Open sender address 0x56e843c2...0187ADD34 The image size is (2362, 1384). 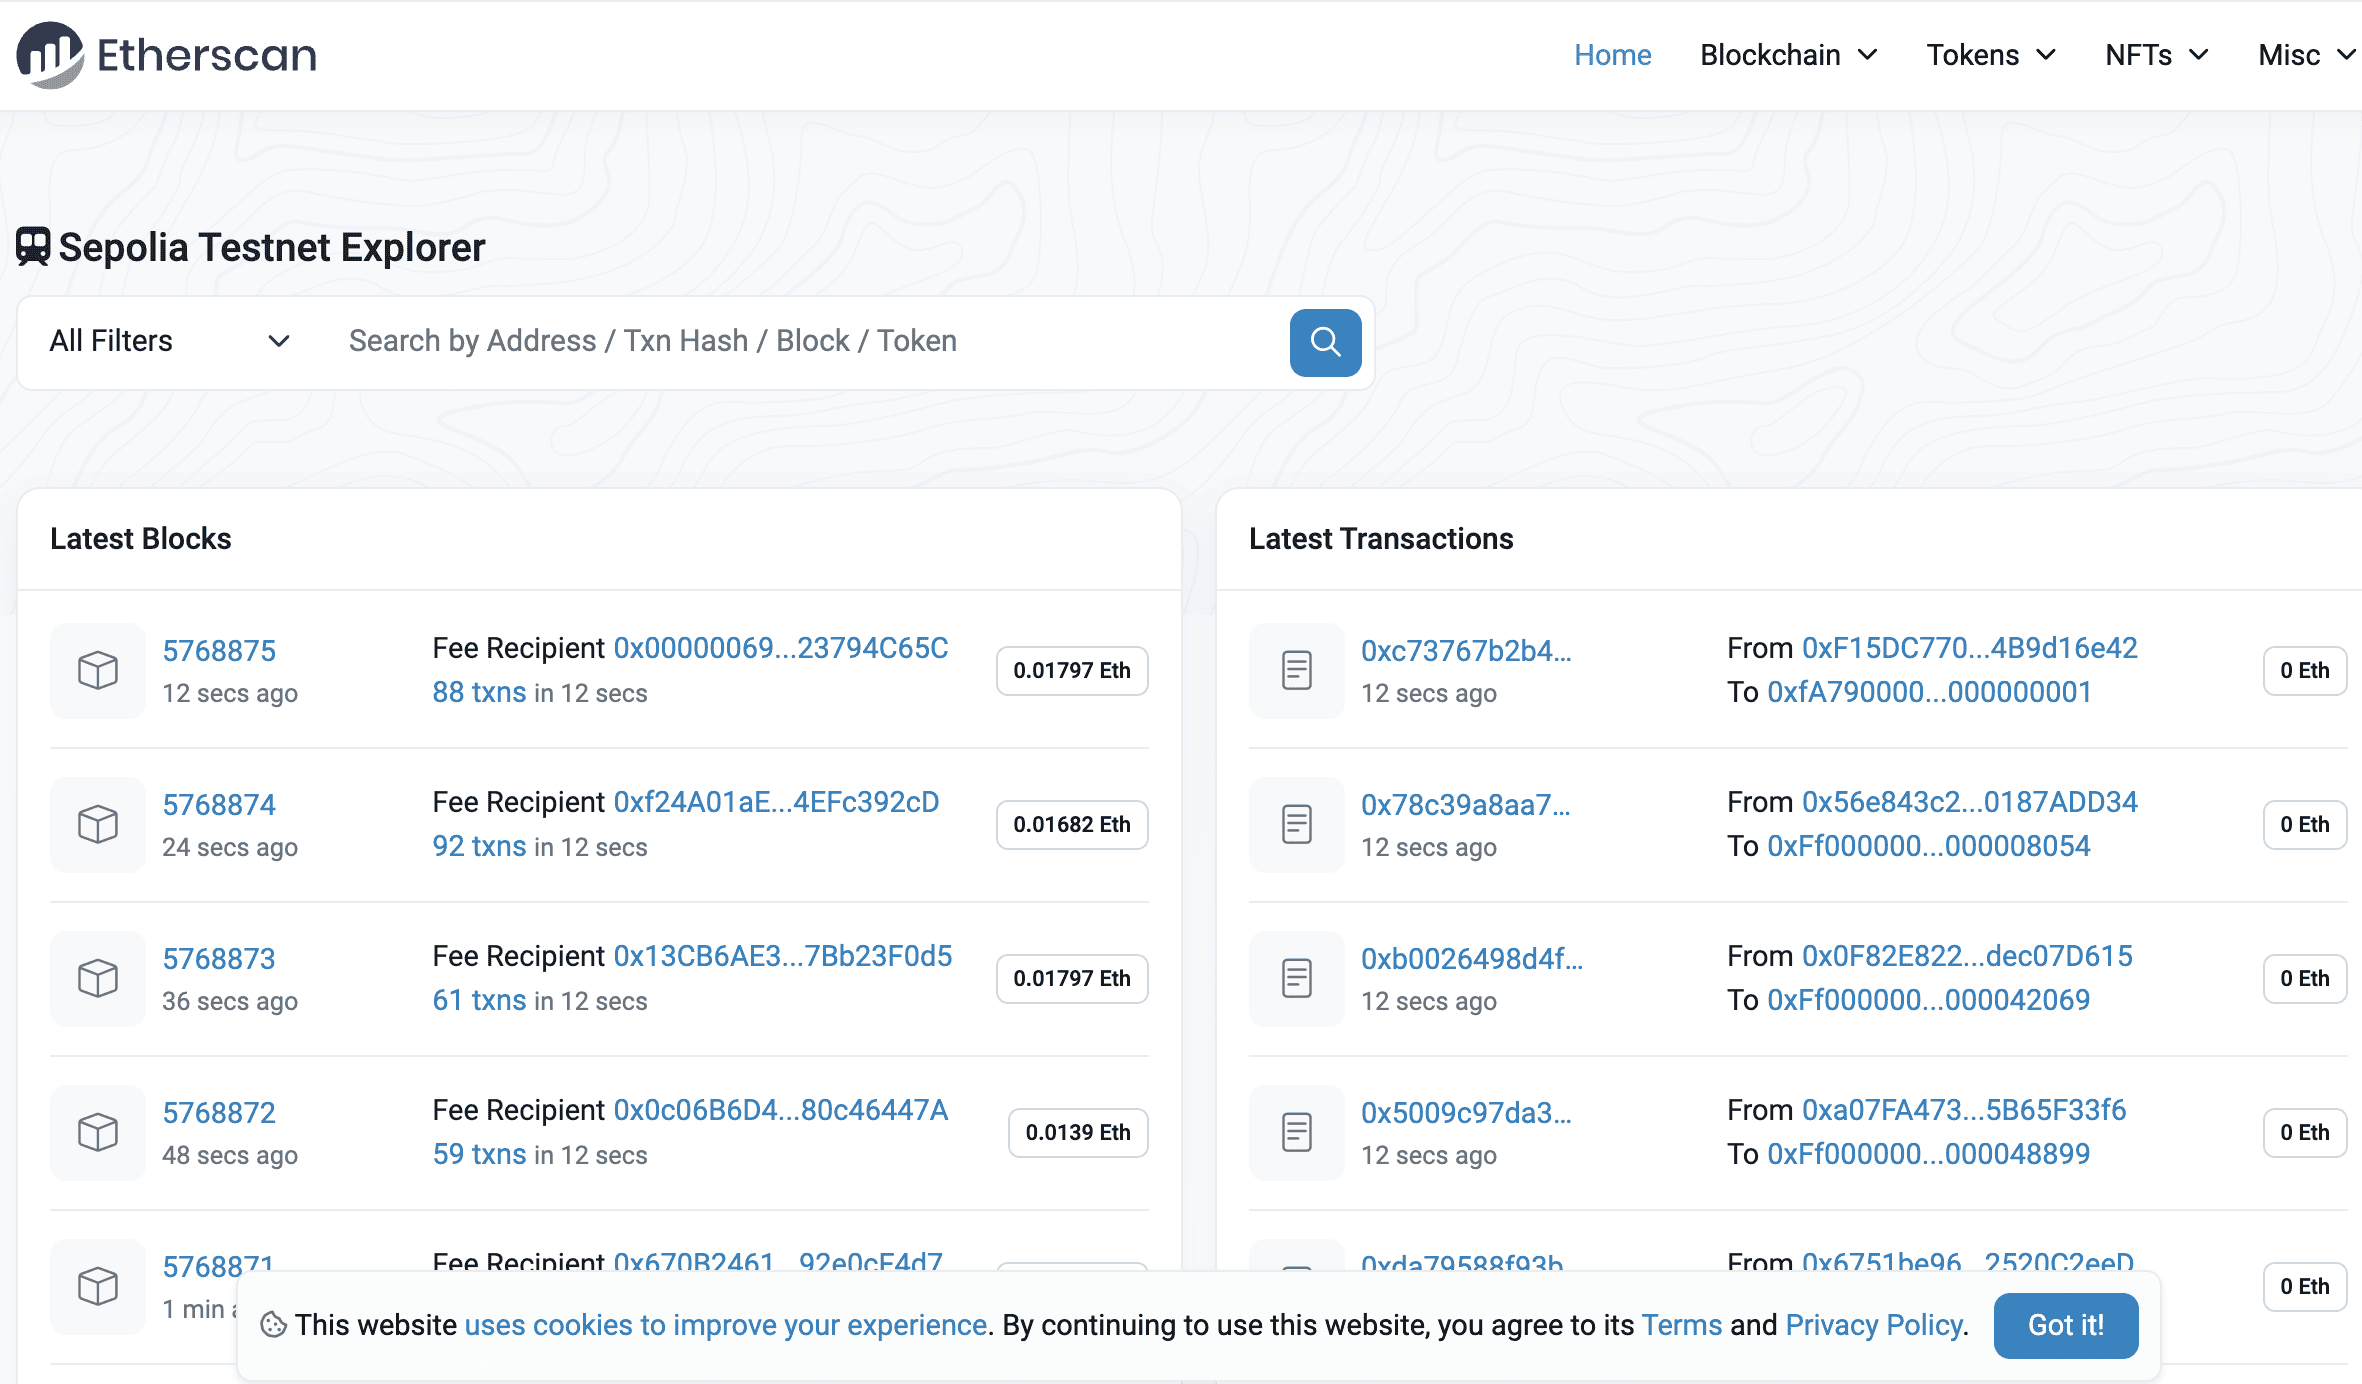(1970, 802)
